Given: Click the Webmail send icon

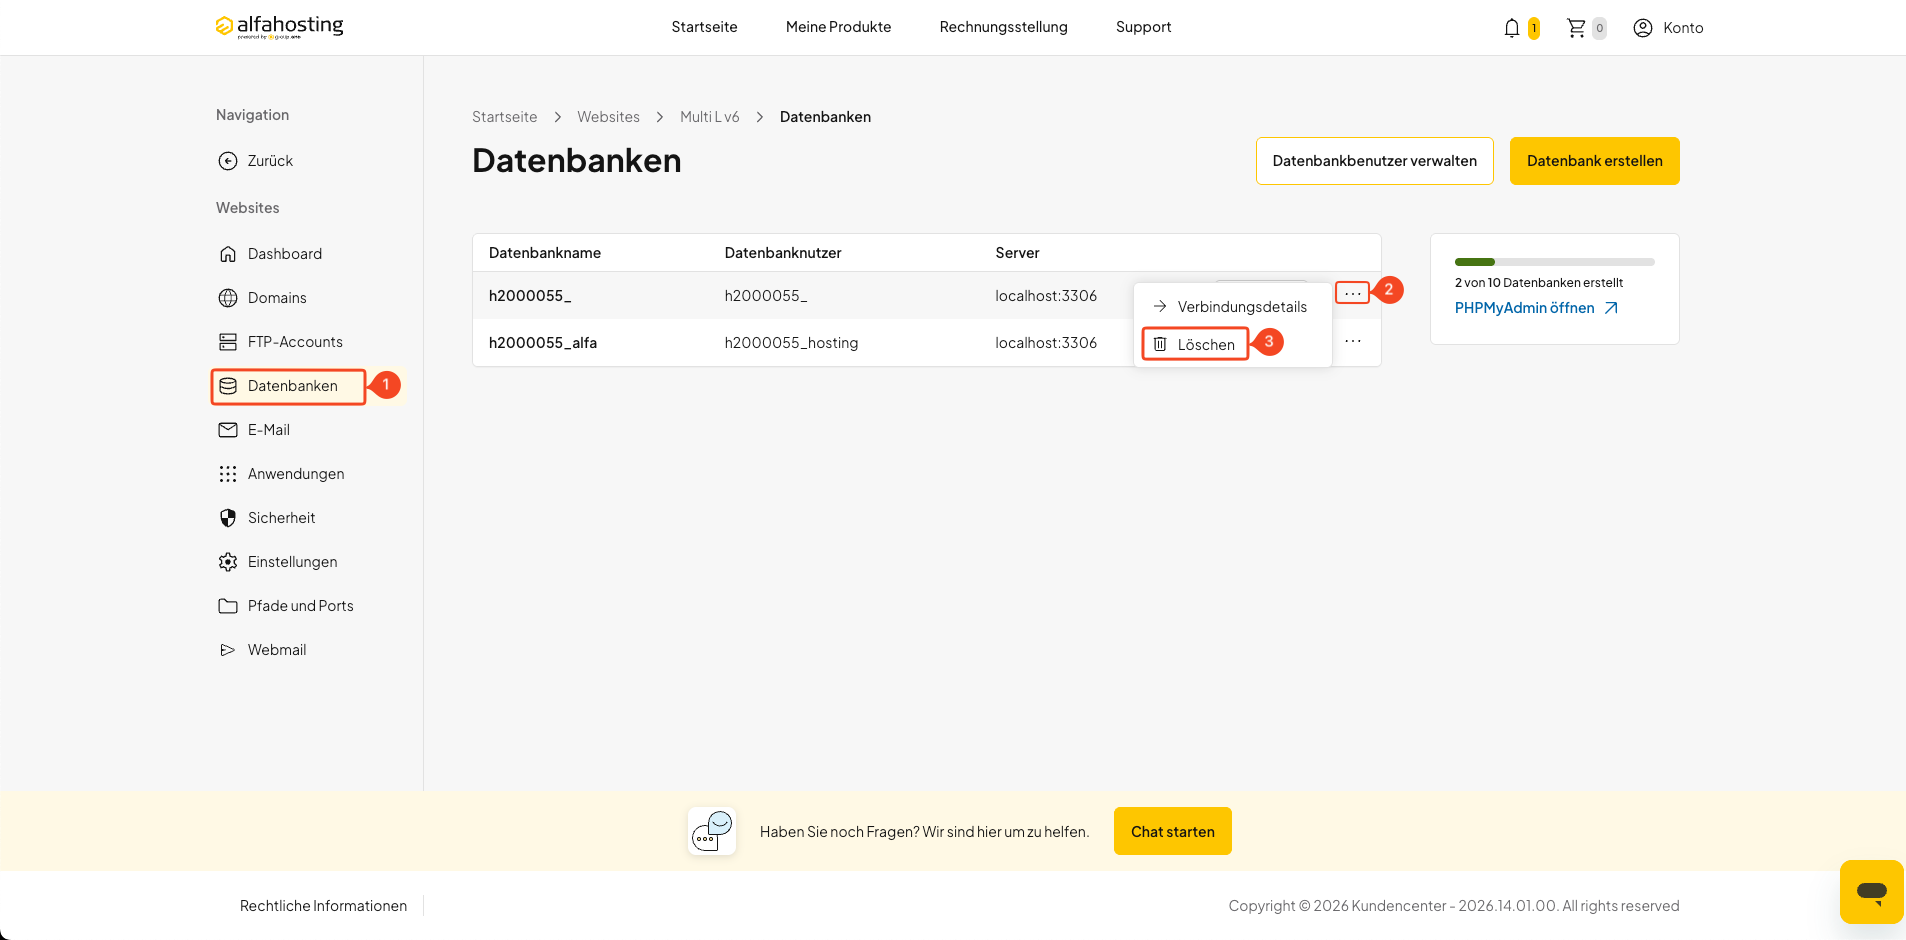Looking at the screenshot, I should [x=228, y=650].
